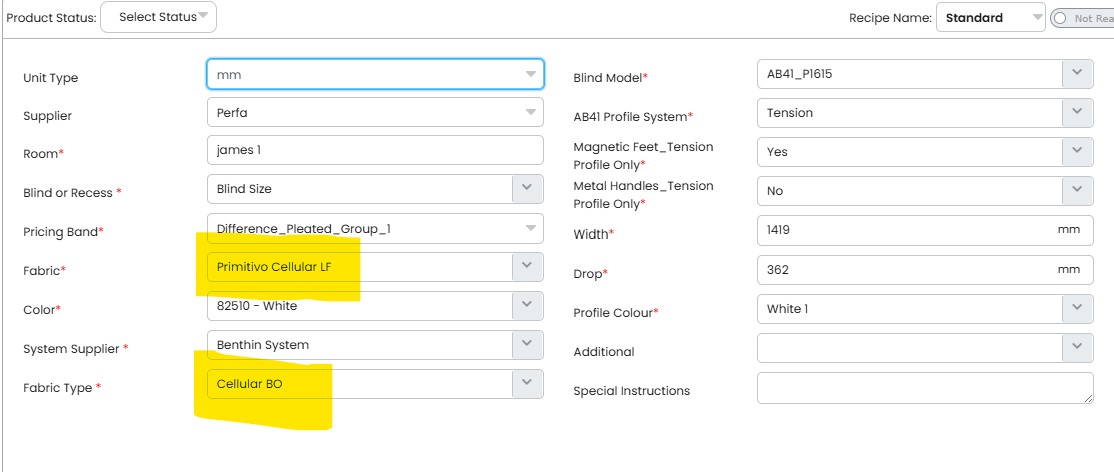Click the Fabric Type arrow icon

tap(527, 383)
